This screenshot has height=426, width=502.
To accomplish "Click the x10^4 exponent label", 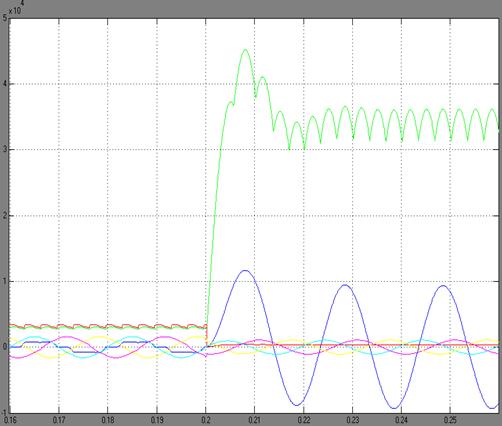I will tap(16, 8).
